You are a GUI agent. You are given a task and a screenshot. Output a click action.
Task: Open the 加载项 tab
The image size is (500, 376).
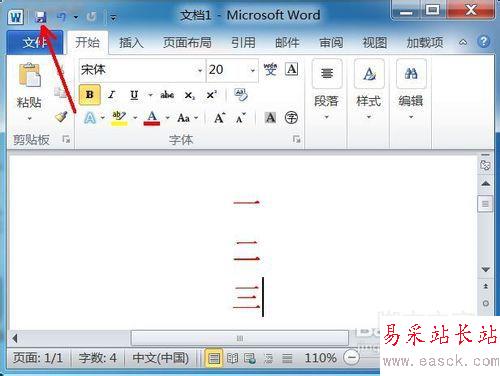click(425, 42)
